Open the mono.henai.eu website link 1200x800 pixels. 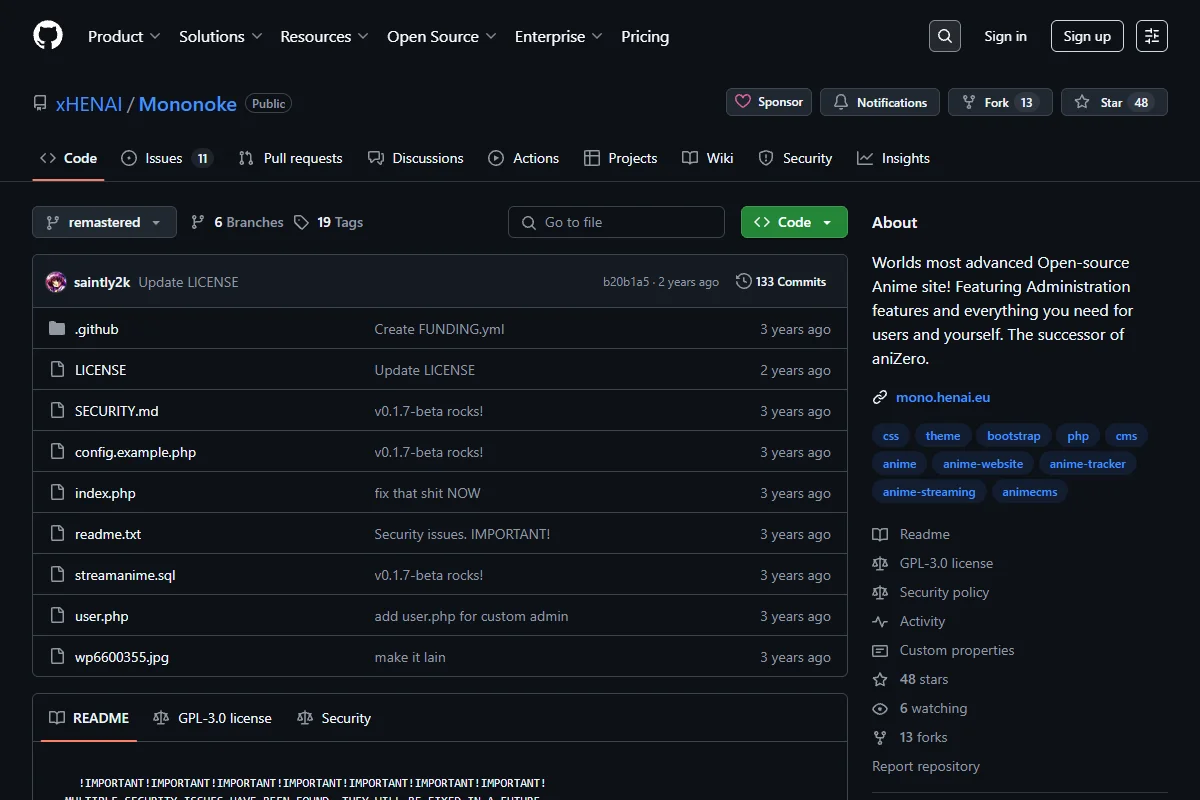pos(943,397)
